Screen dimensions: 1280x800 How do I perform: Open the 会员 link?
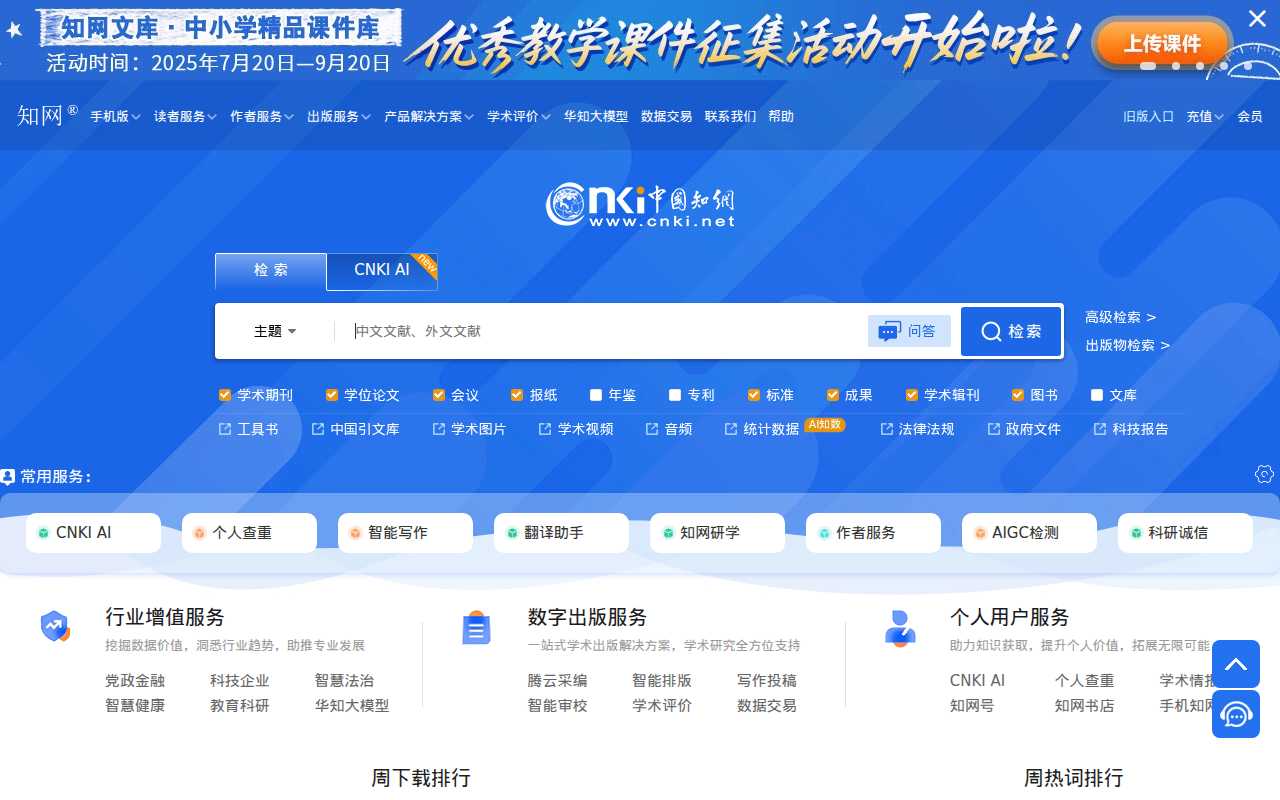[1250, 116]
